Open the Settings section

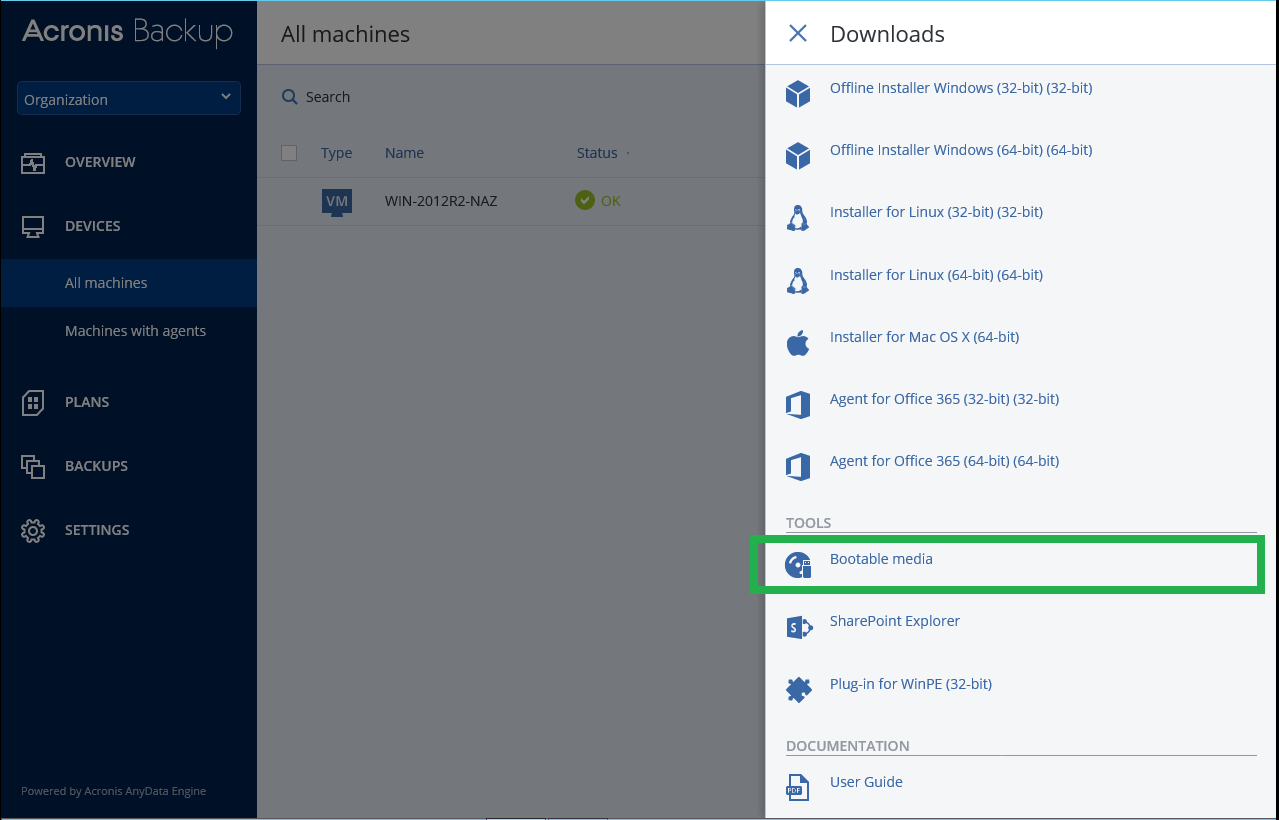pyautogui.click(x=97, y=530)
